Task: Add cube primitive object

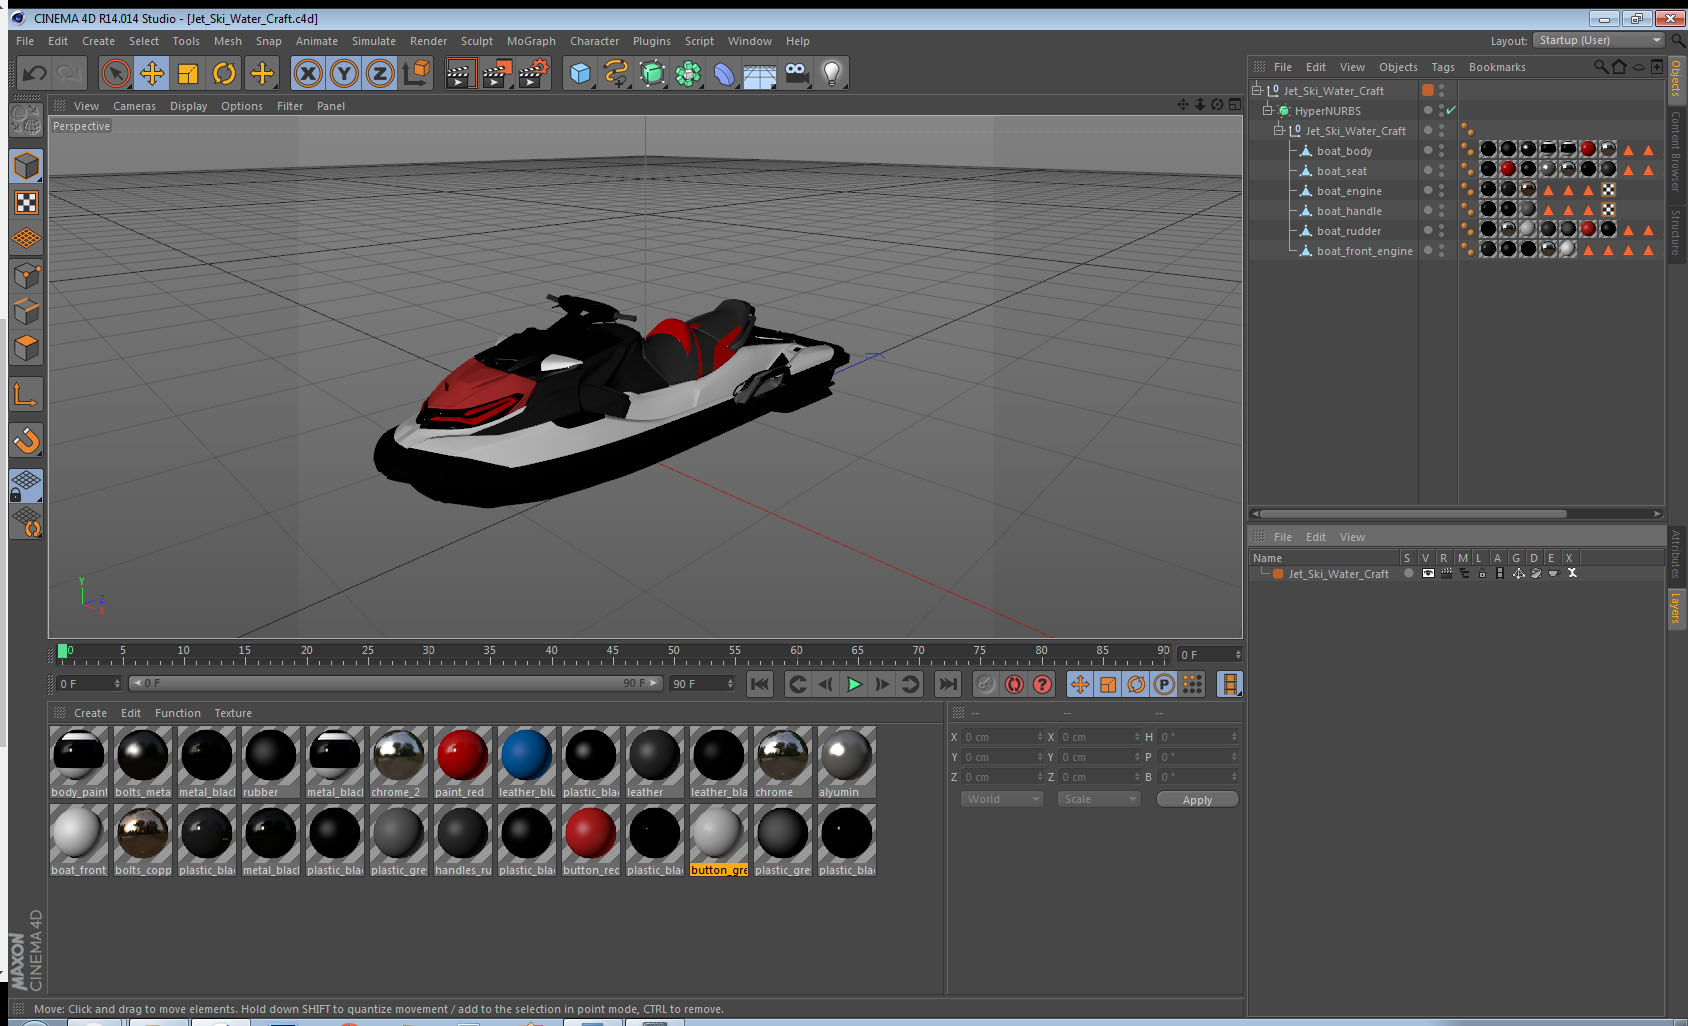Action: [580, 73]
